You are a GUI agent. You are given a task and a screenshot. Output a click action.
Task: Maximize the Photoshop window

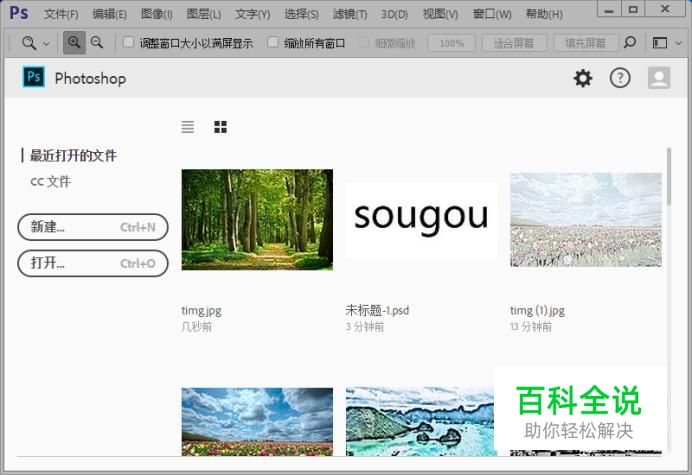point(633,9)
